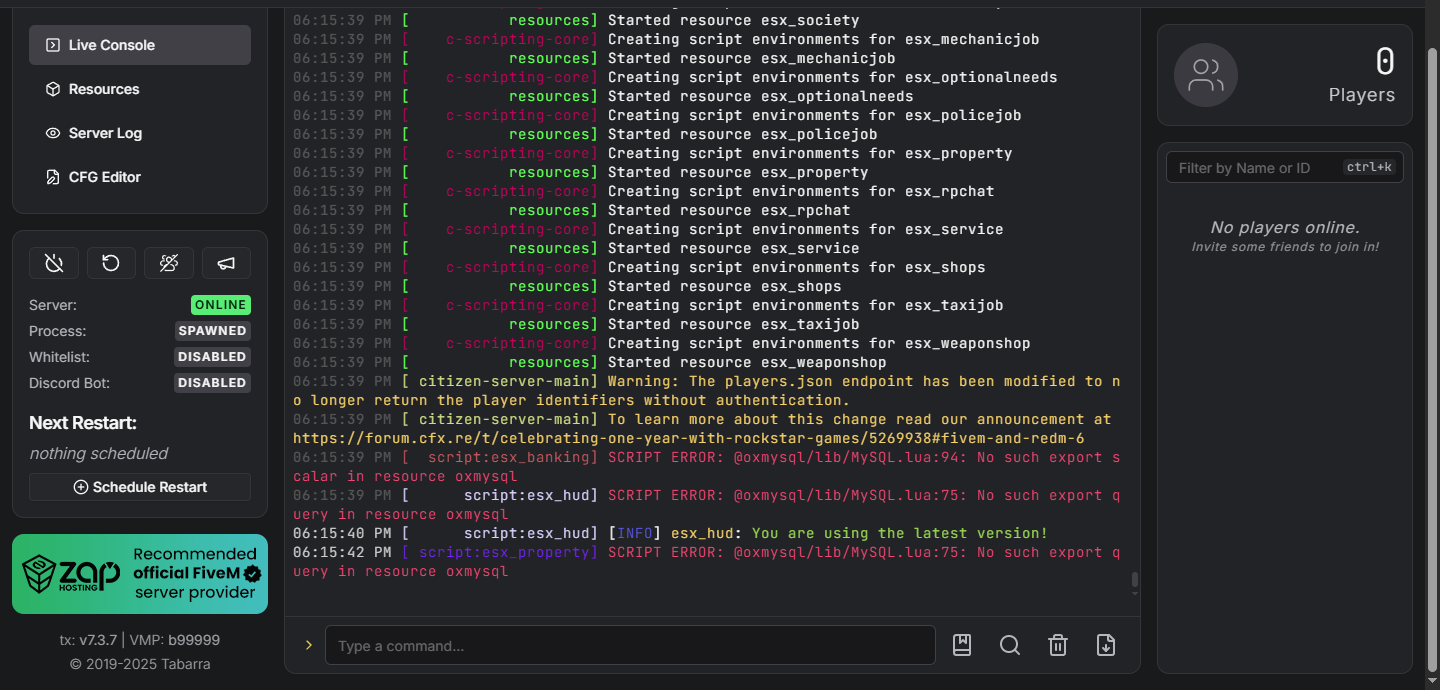Open the CFG Editor page
1440x690 pixels.
(x=140, y=177)
